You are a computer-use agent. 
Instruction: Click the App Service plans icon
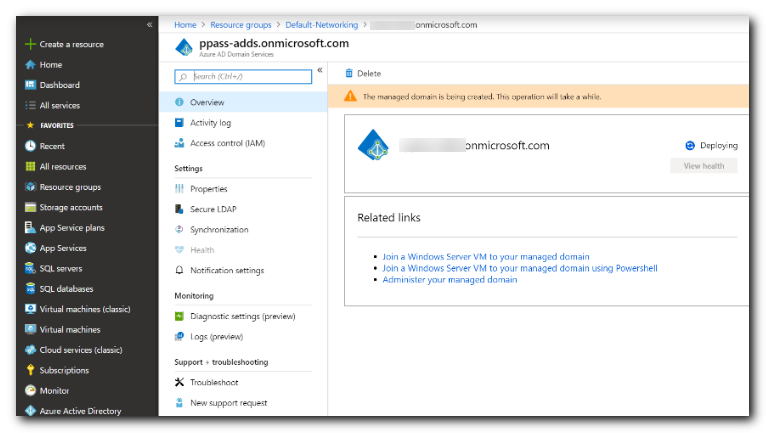(x=30, y=227)
